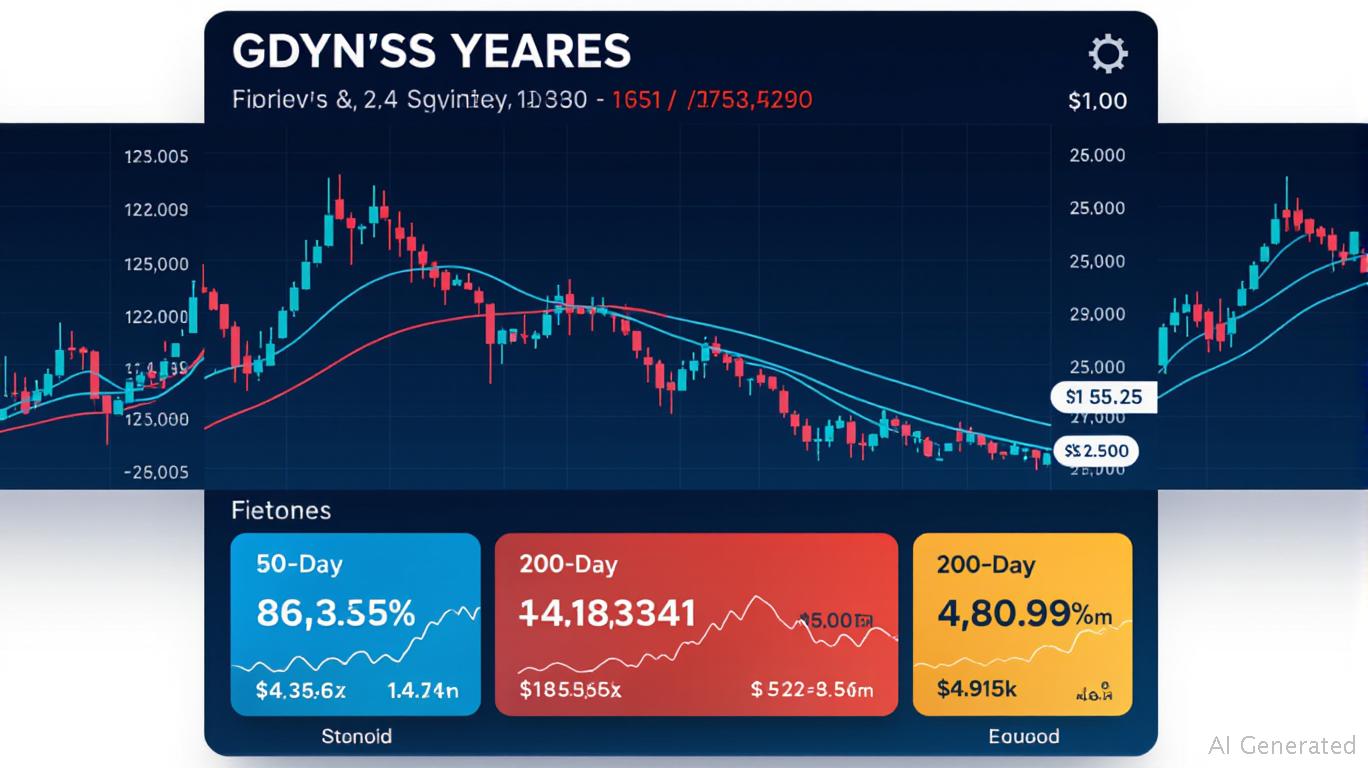Click the $1.00 value under the gear

click(1097, 101)
